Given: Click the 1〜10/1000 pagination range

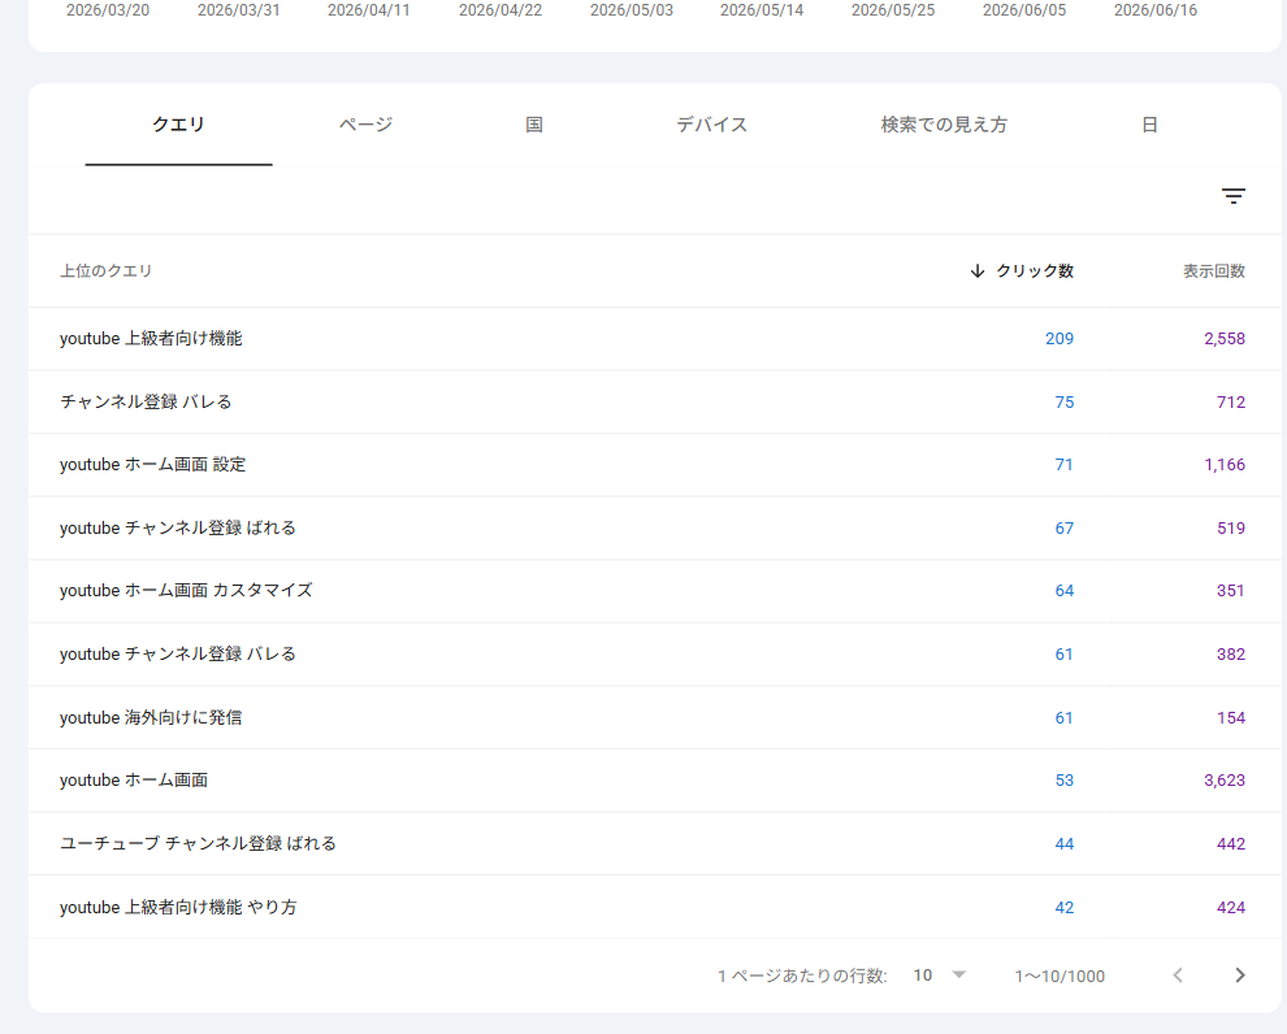Looking at the screenshot, I should tap(1060, 976).
